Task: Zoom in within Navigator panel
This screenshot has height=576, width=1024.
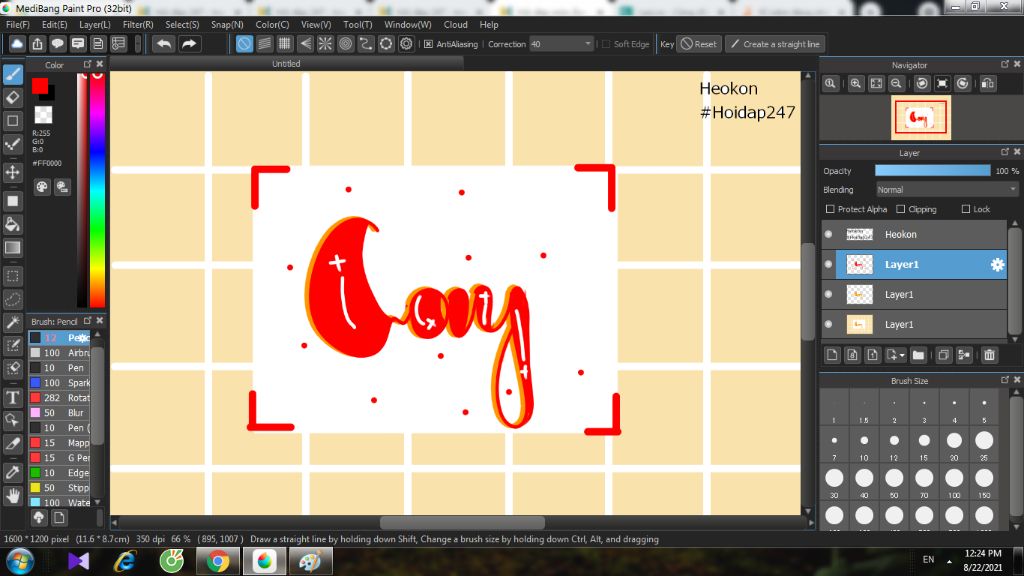Action: point(856,84)
